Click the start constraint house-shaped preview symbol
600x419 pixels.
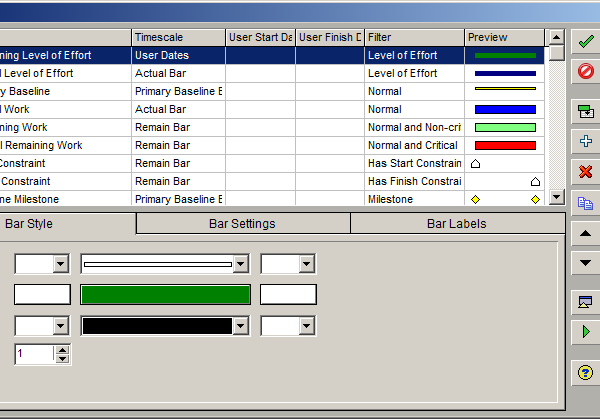coord(476,164)
